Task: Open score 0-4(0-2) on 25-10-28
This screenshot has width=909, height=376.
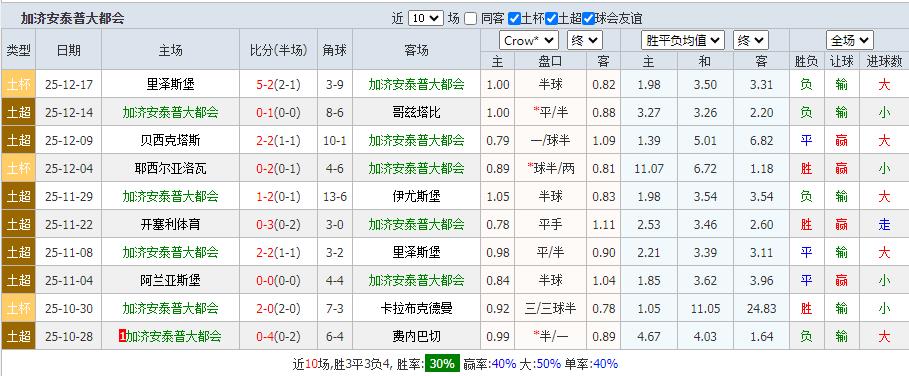Action: 278,336
